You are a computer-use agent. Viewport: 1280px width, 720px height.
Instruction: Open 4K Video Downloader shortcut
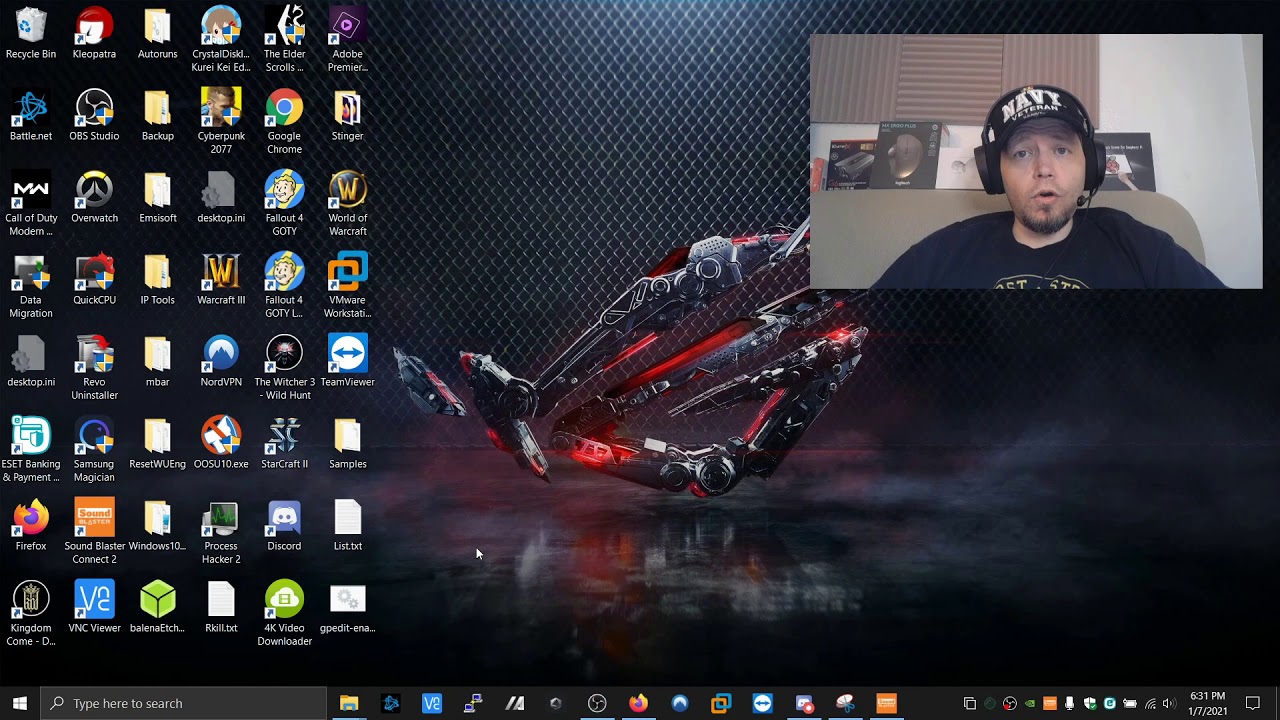(284, 614)
